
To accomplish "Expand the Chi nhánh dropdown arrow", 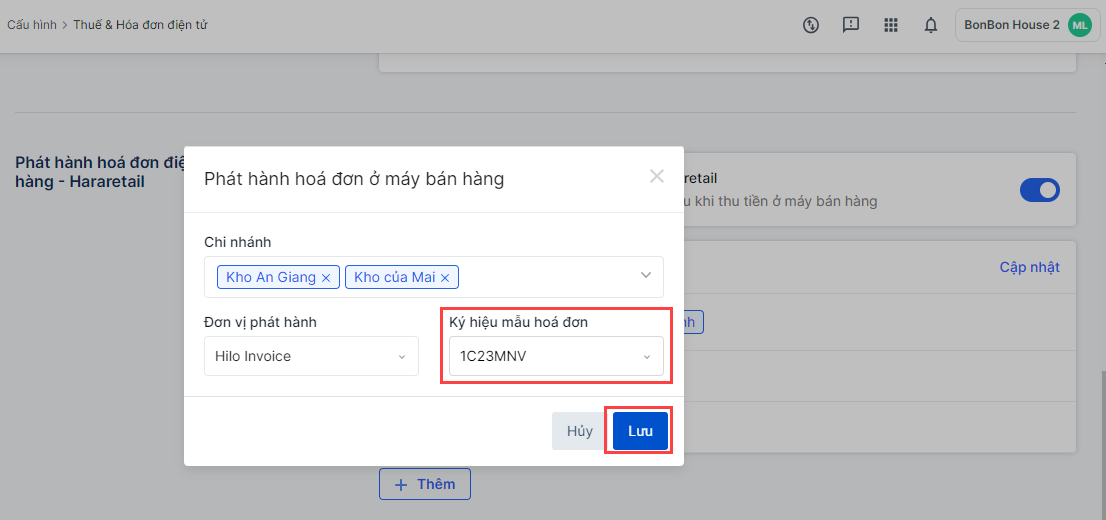I will (x=646, y=275).
